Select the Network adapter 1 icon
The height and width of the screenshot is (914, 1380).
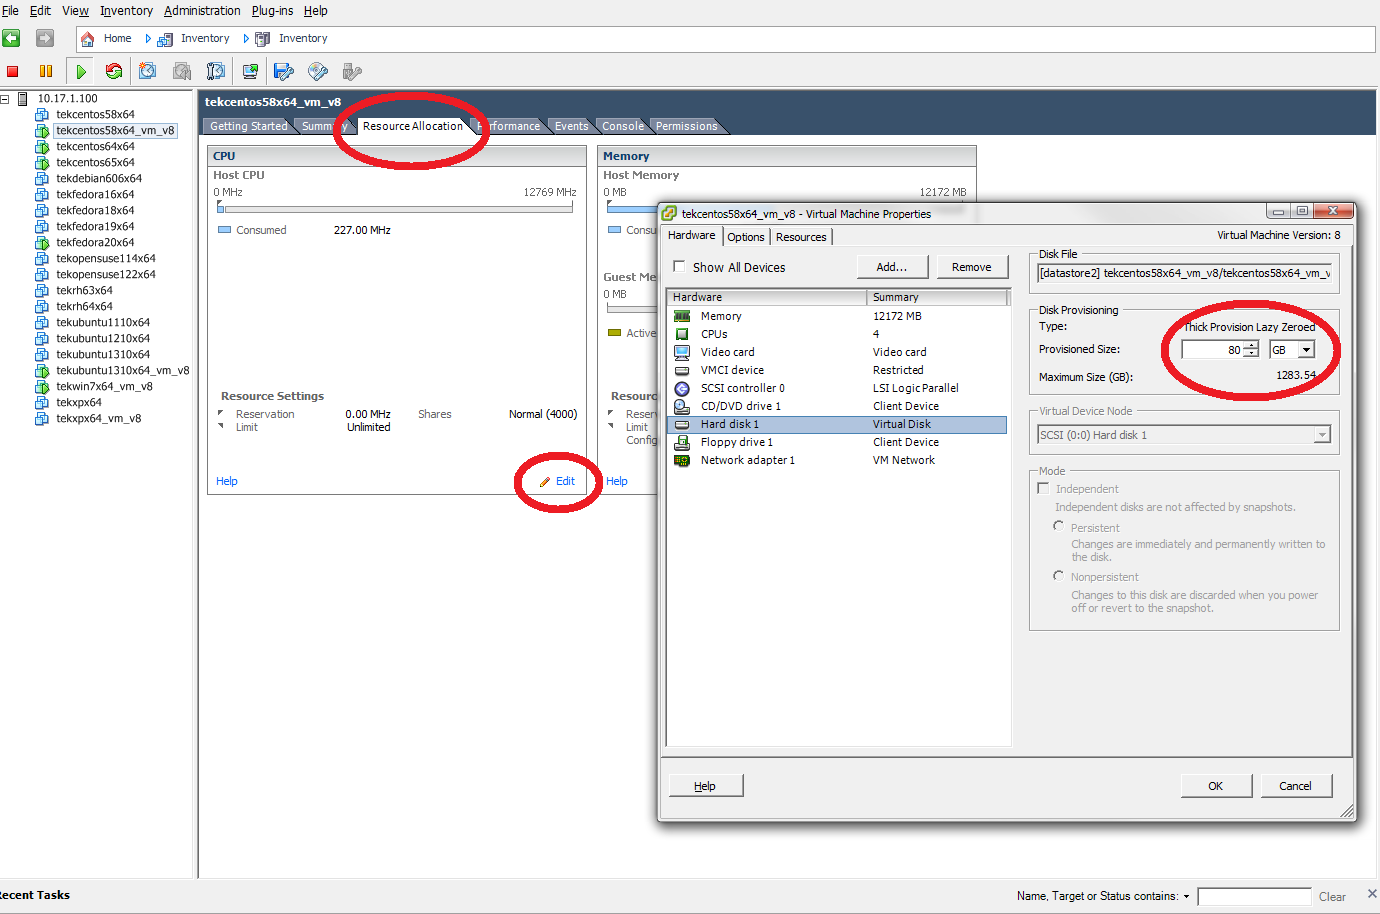(682, 460)
